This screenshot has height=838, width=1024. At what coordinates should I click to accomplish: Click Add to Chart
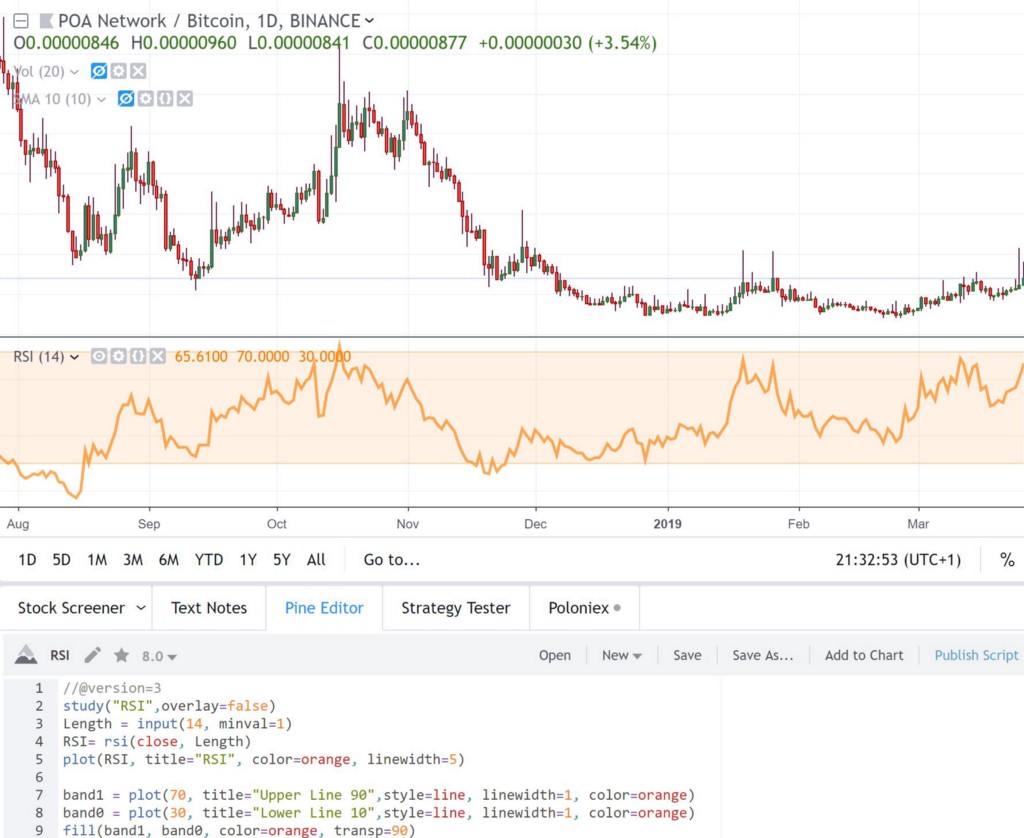pos(864,655)
